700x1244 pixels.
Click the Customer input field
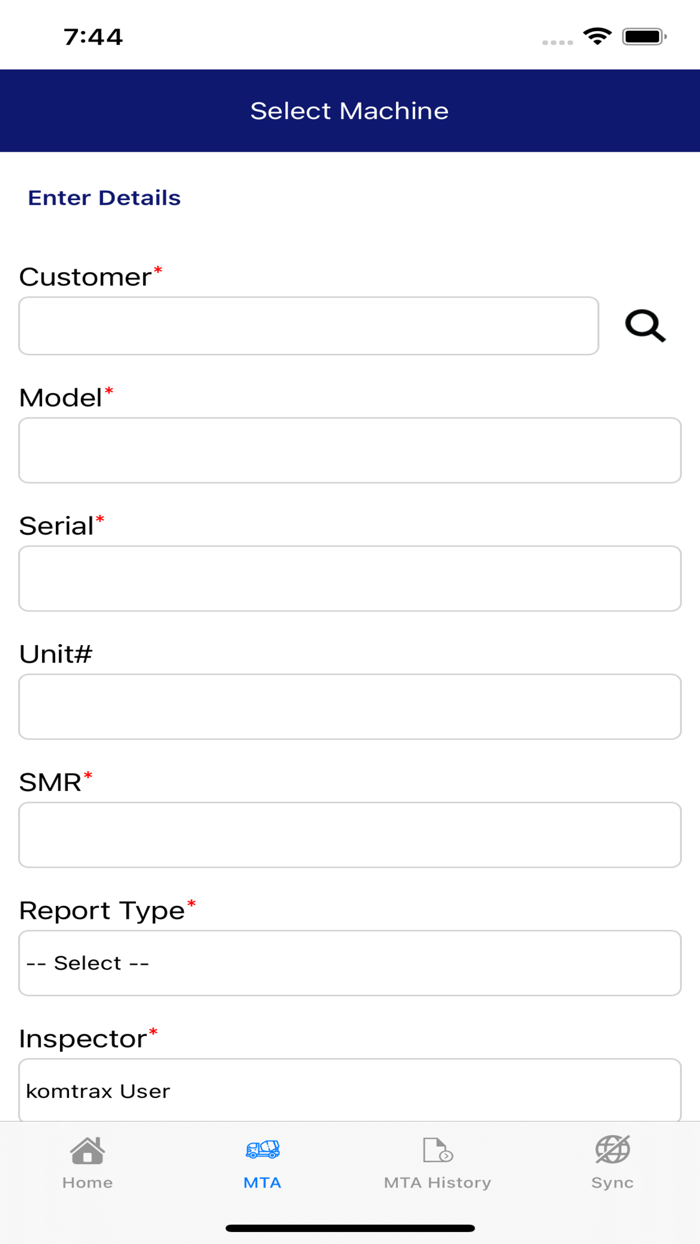(308, 325)
